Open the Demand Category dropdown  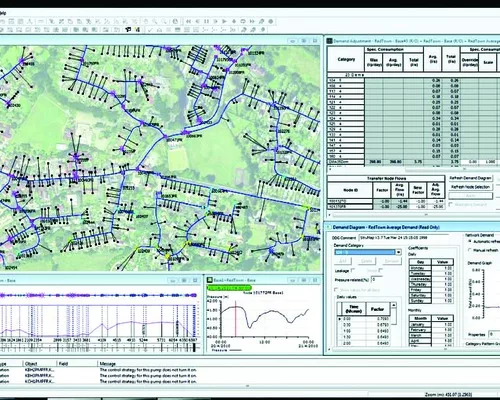click(x=398, y=252)
